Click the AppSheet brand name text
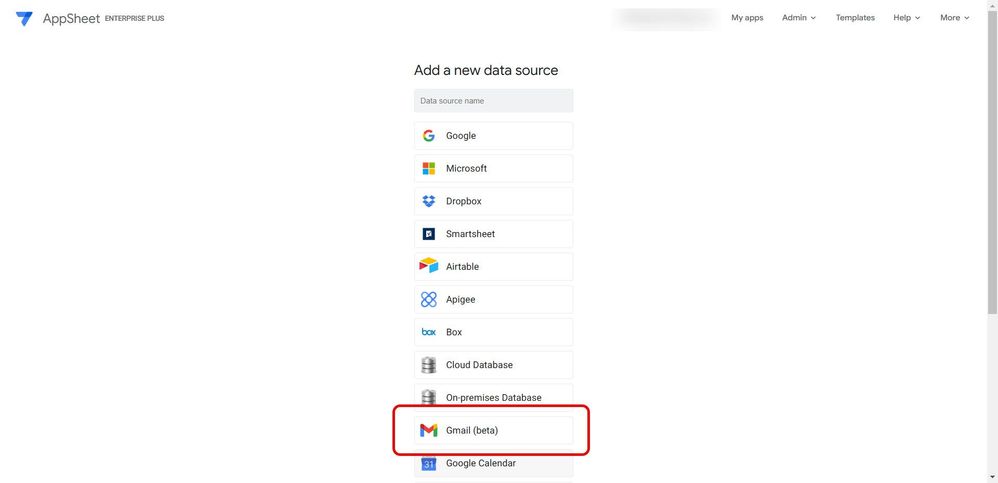Screen dimensions: 998x483 [x=71, y=18]
